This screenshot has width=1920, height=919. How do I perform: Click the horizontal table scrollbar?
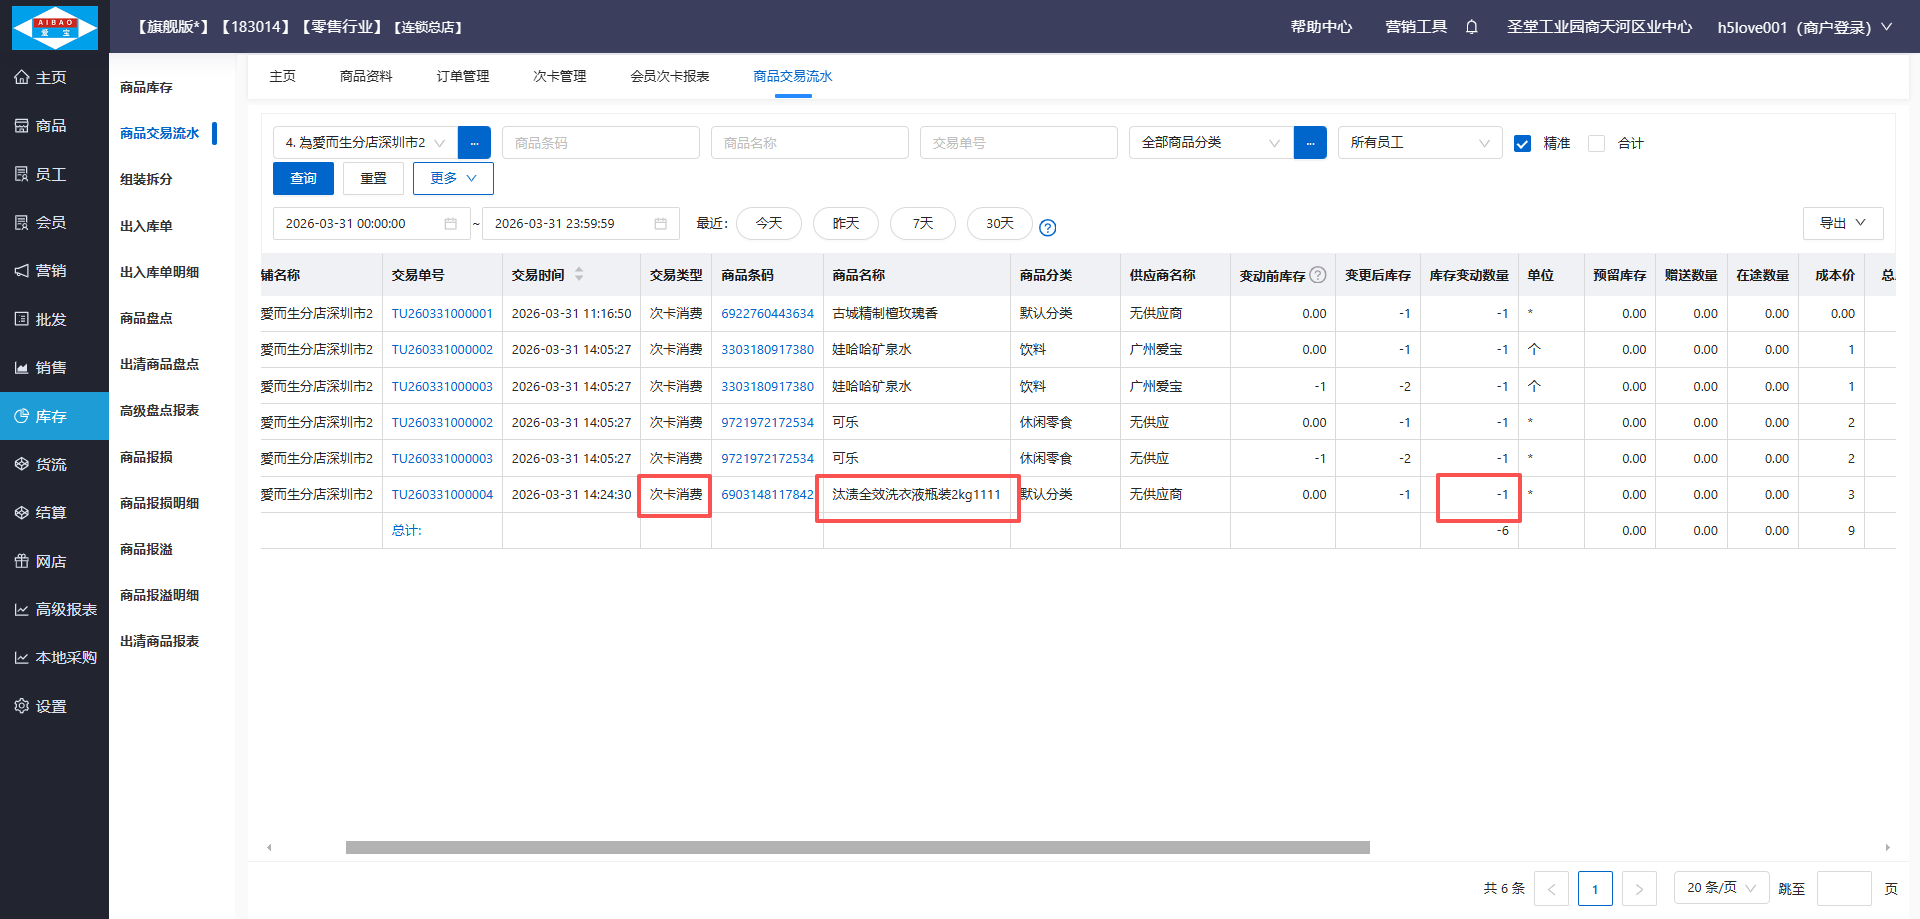[x=857, y=848]
